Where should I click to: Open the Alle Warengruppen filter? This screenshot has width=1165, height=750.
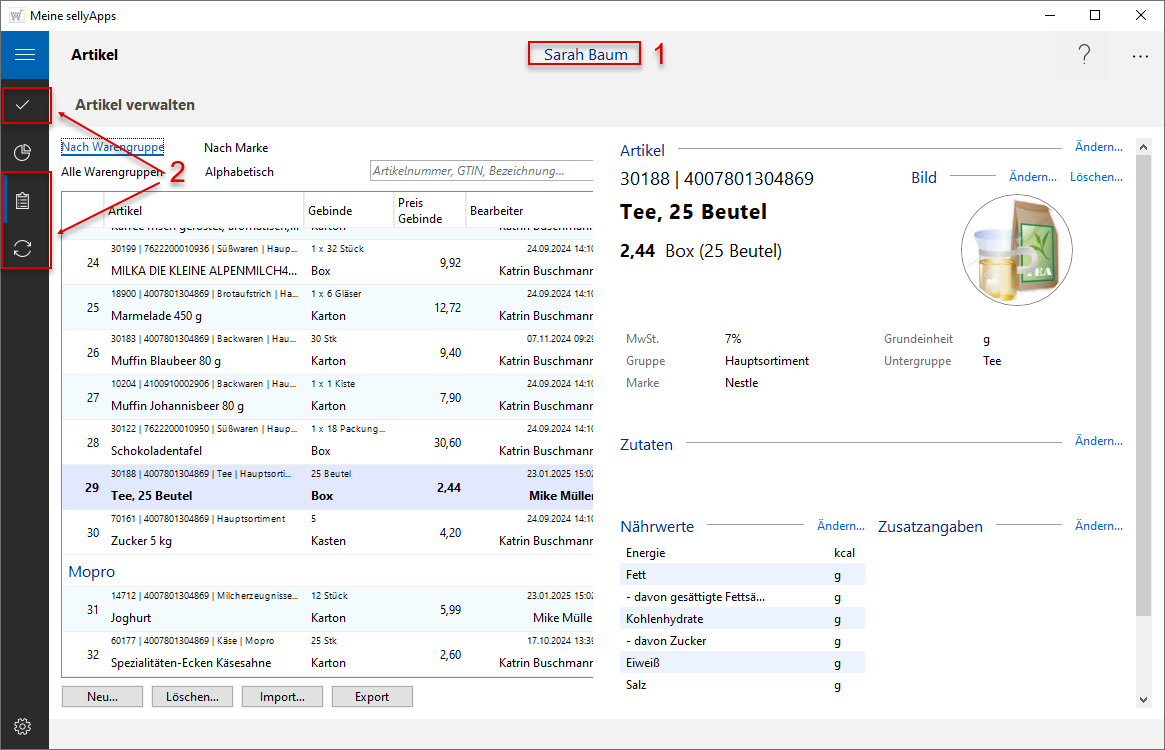pos(112,172)
